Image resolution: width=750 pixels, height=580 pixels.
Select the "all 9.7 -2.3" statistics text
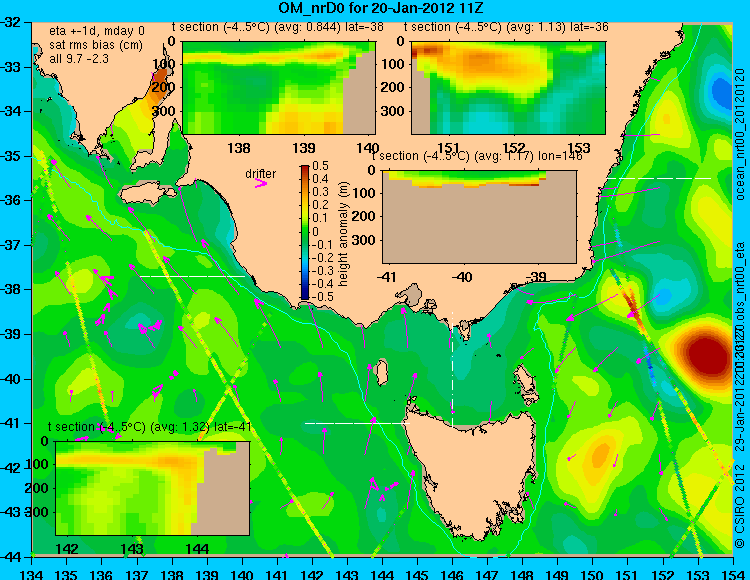click(79, 59)
